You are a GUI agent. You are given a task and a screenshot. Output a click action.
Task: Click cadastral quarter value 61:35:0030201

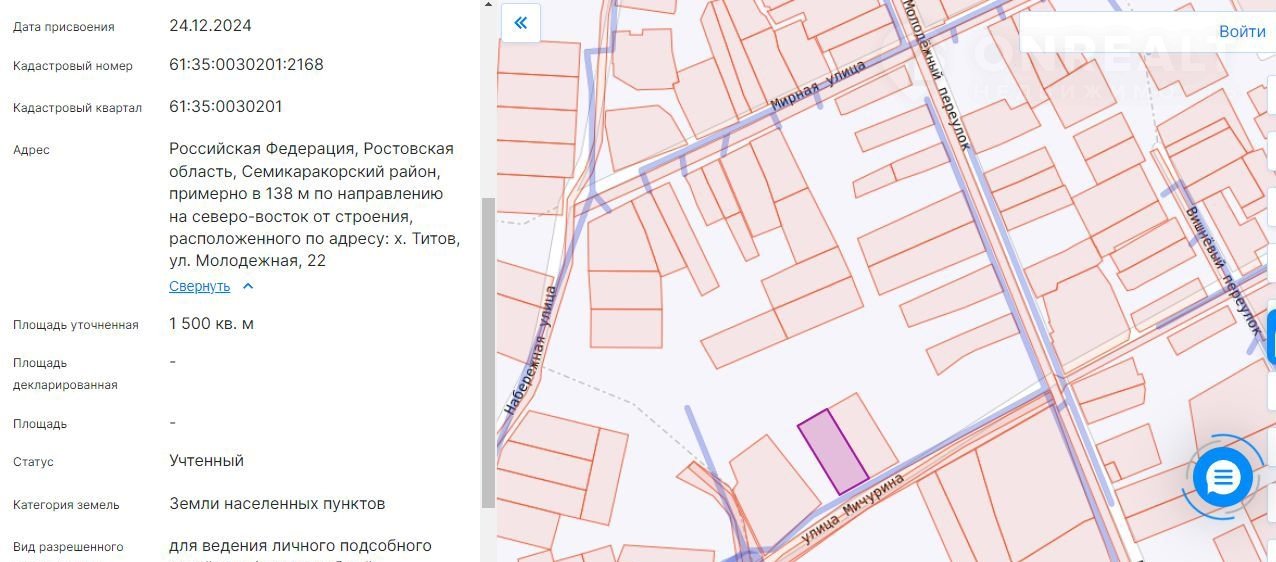225,107
